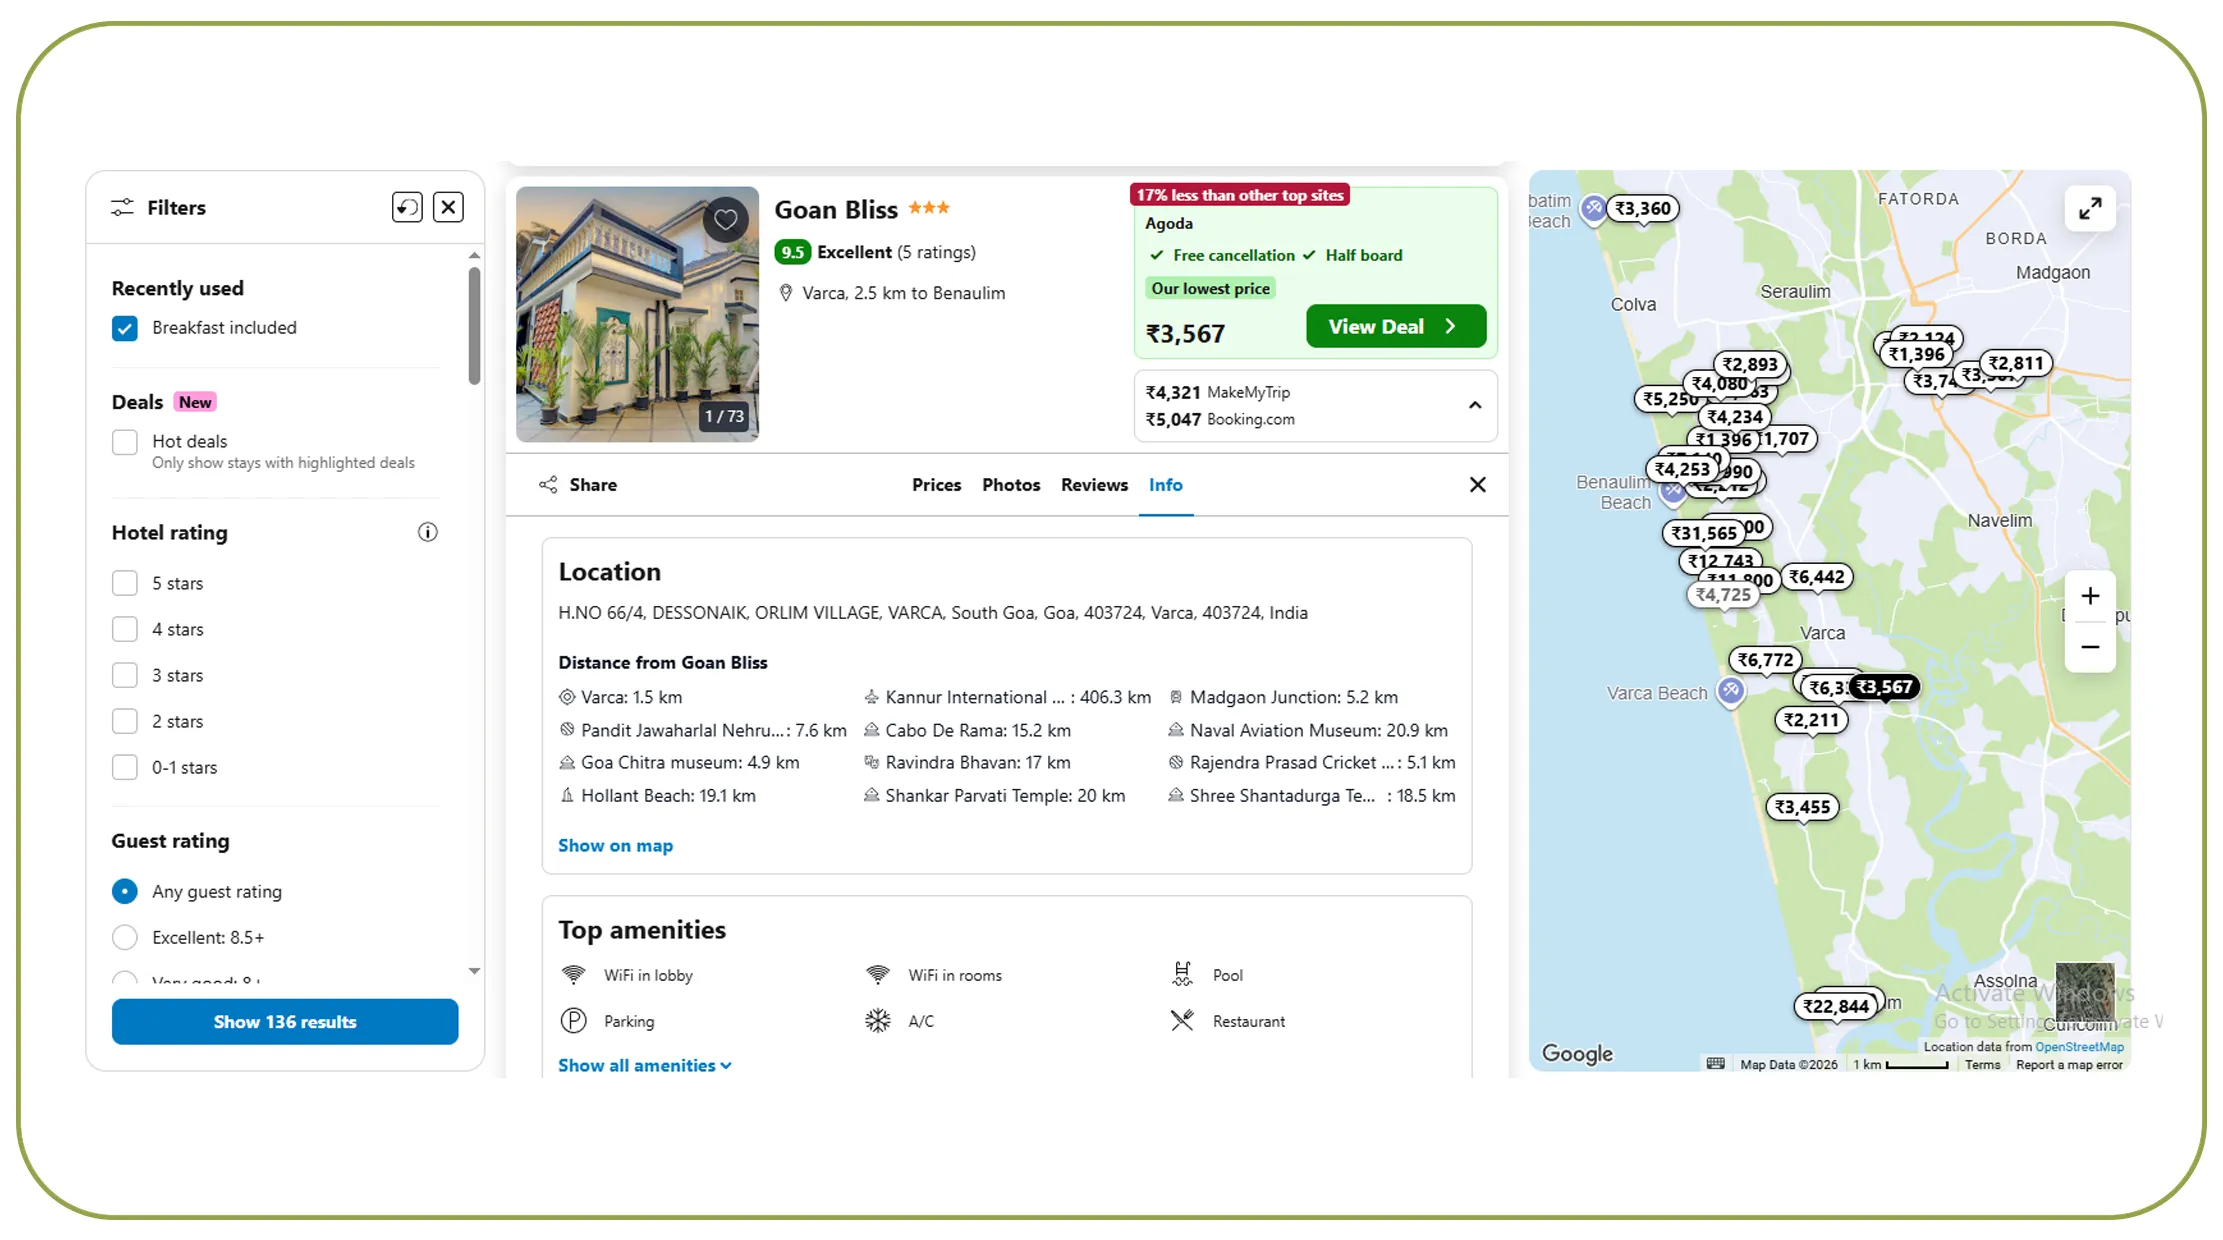Switch to the Info tab

coord(1165,485)
